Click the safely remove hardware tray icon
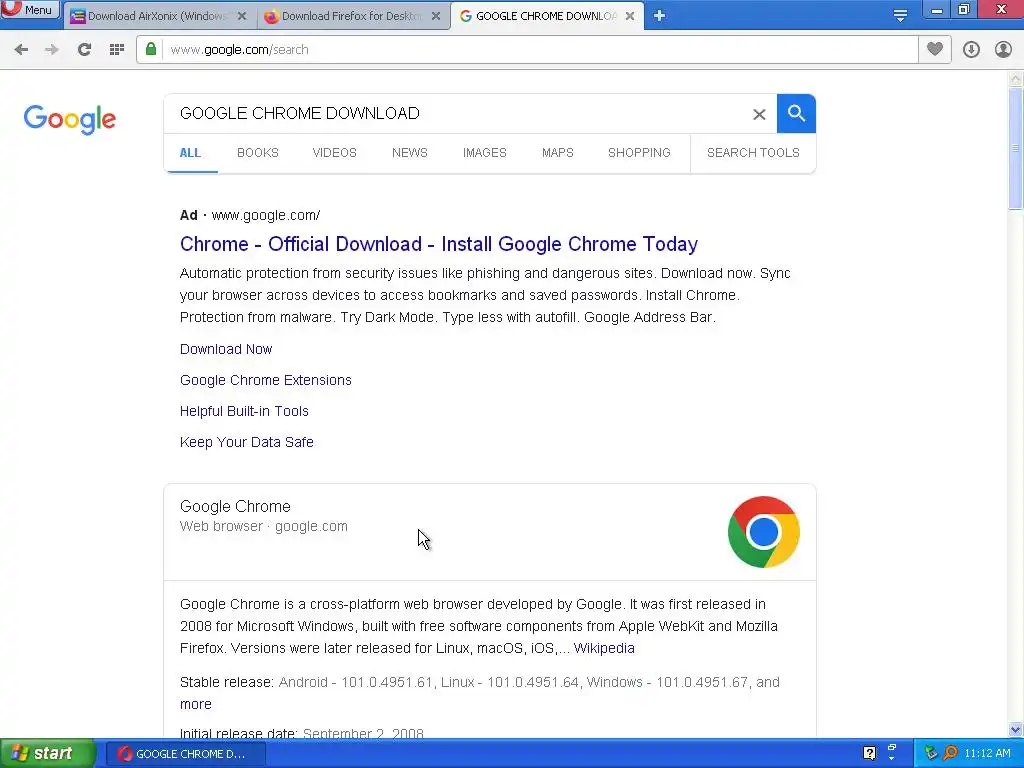The image size is (1024, 768). pyautogui.click(x=931, y=754)
